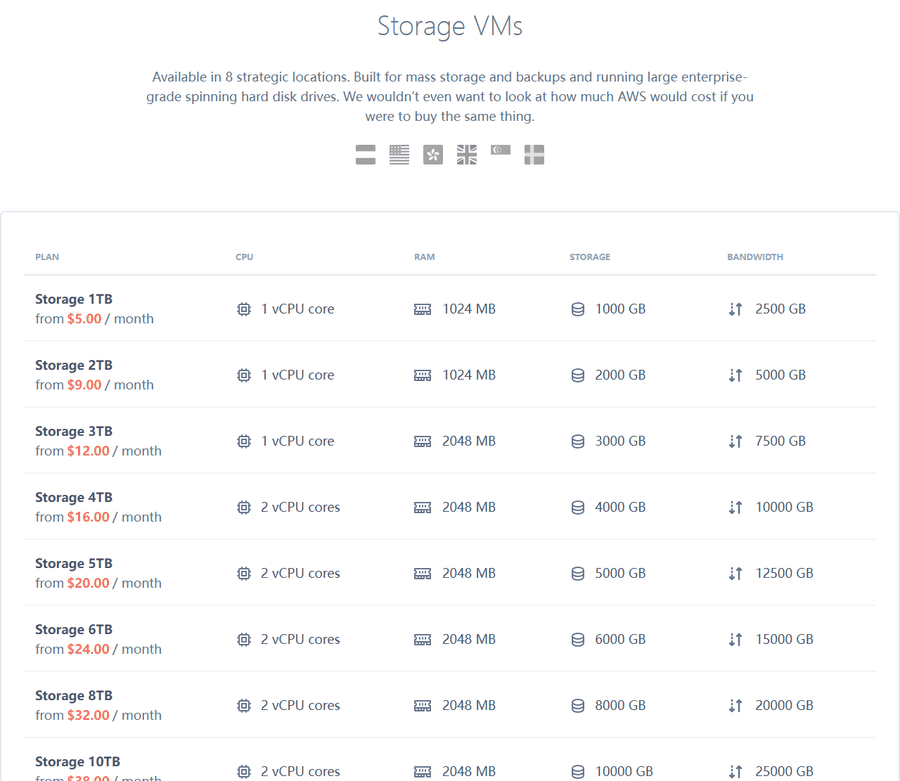Click the $9.00 price text

click(84, 385)
